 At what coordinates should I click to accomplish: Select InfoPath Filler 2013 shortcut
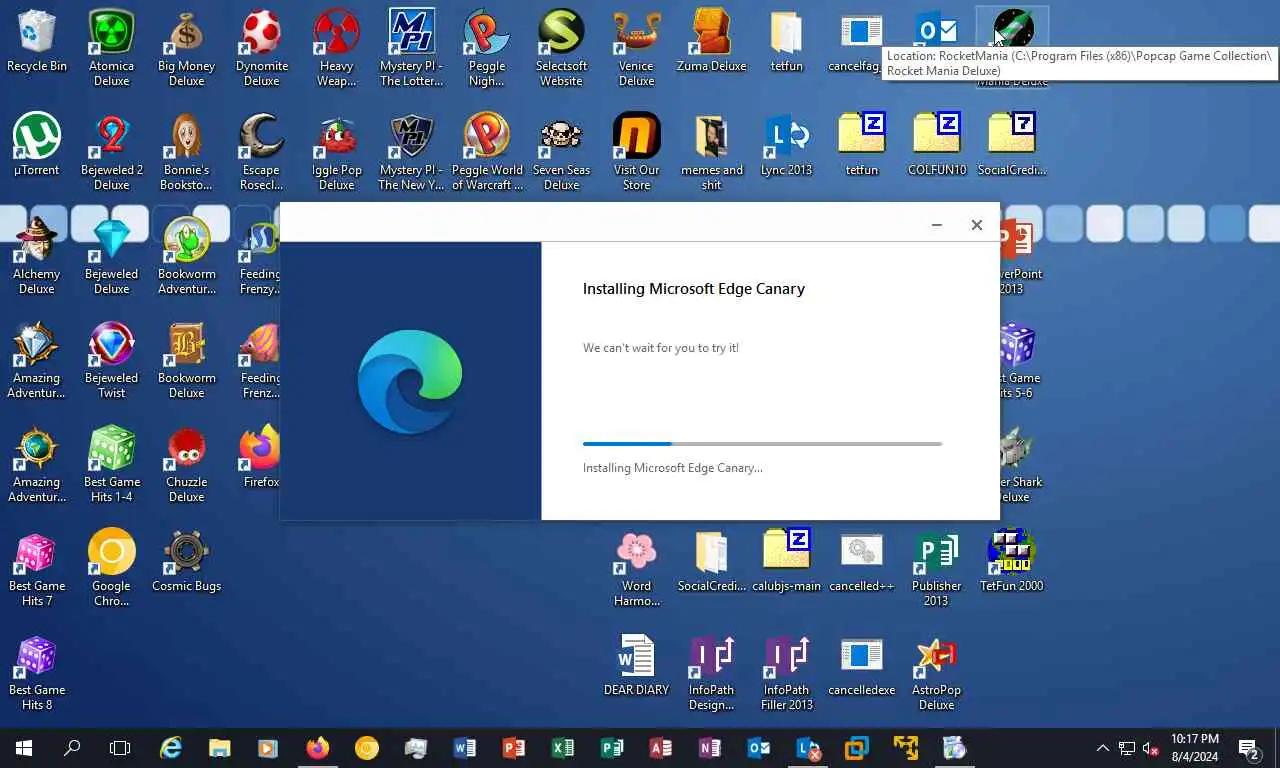tap(786, 672)
